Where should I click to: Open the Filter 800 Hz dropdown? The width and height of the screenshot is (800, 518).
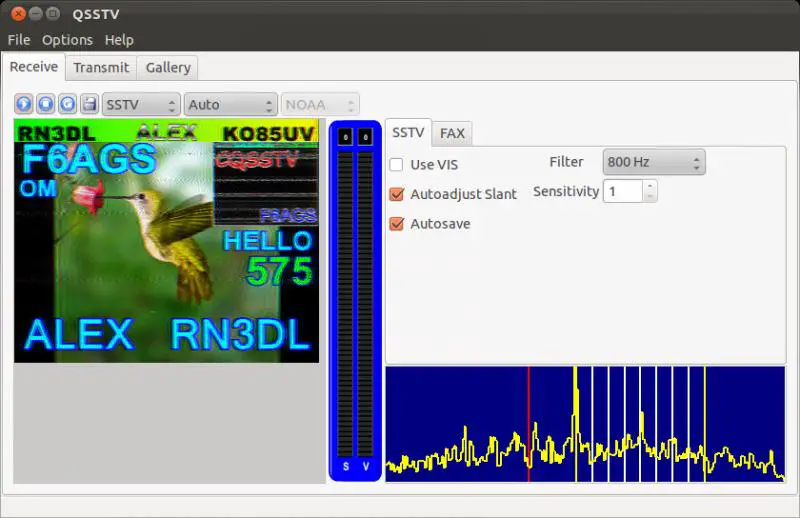click(654, 162)
